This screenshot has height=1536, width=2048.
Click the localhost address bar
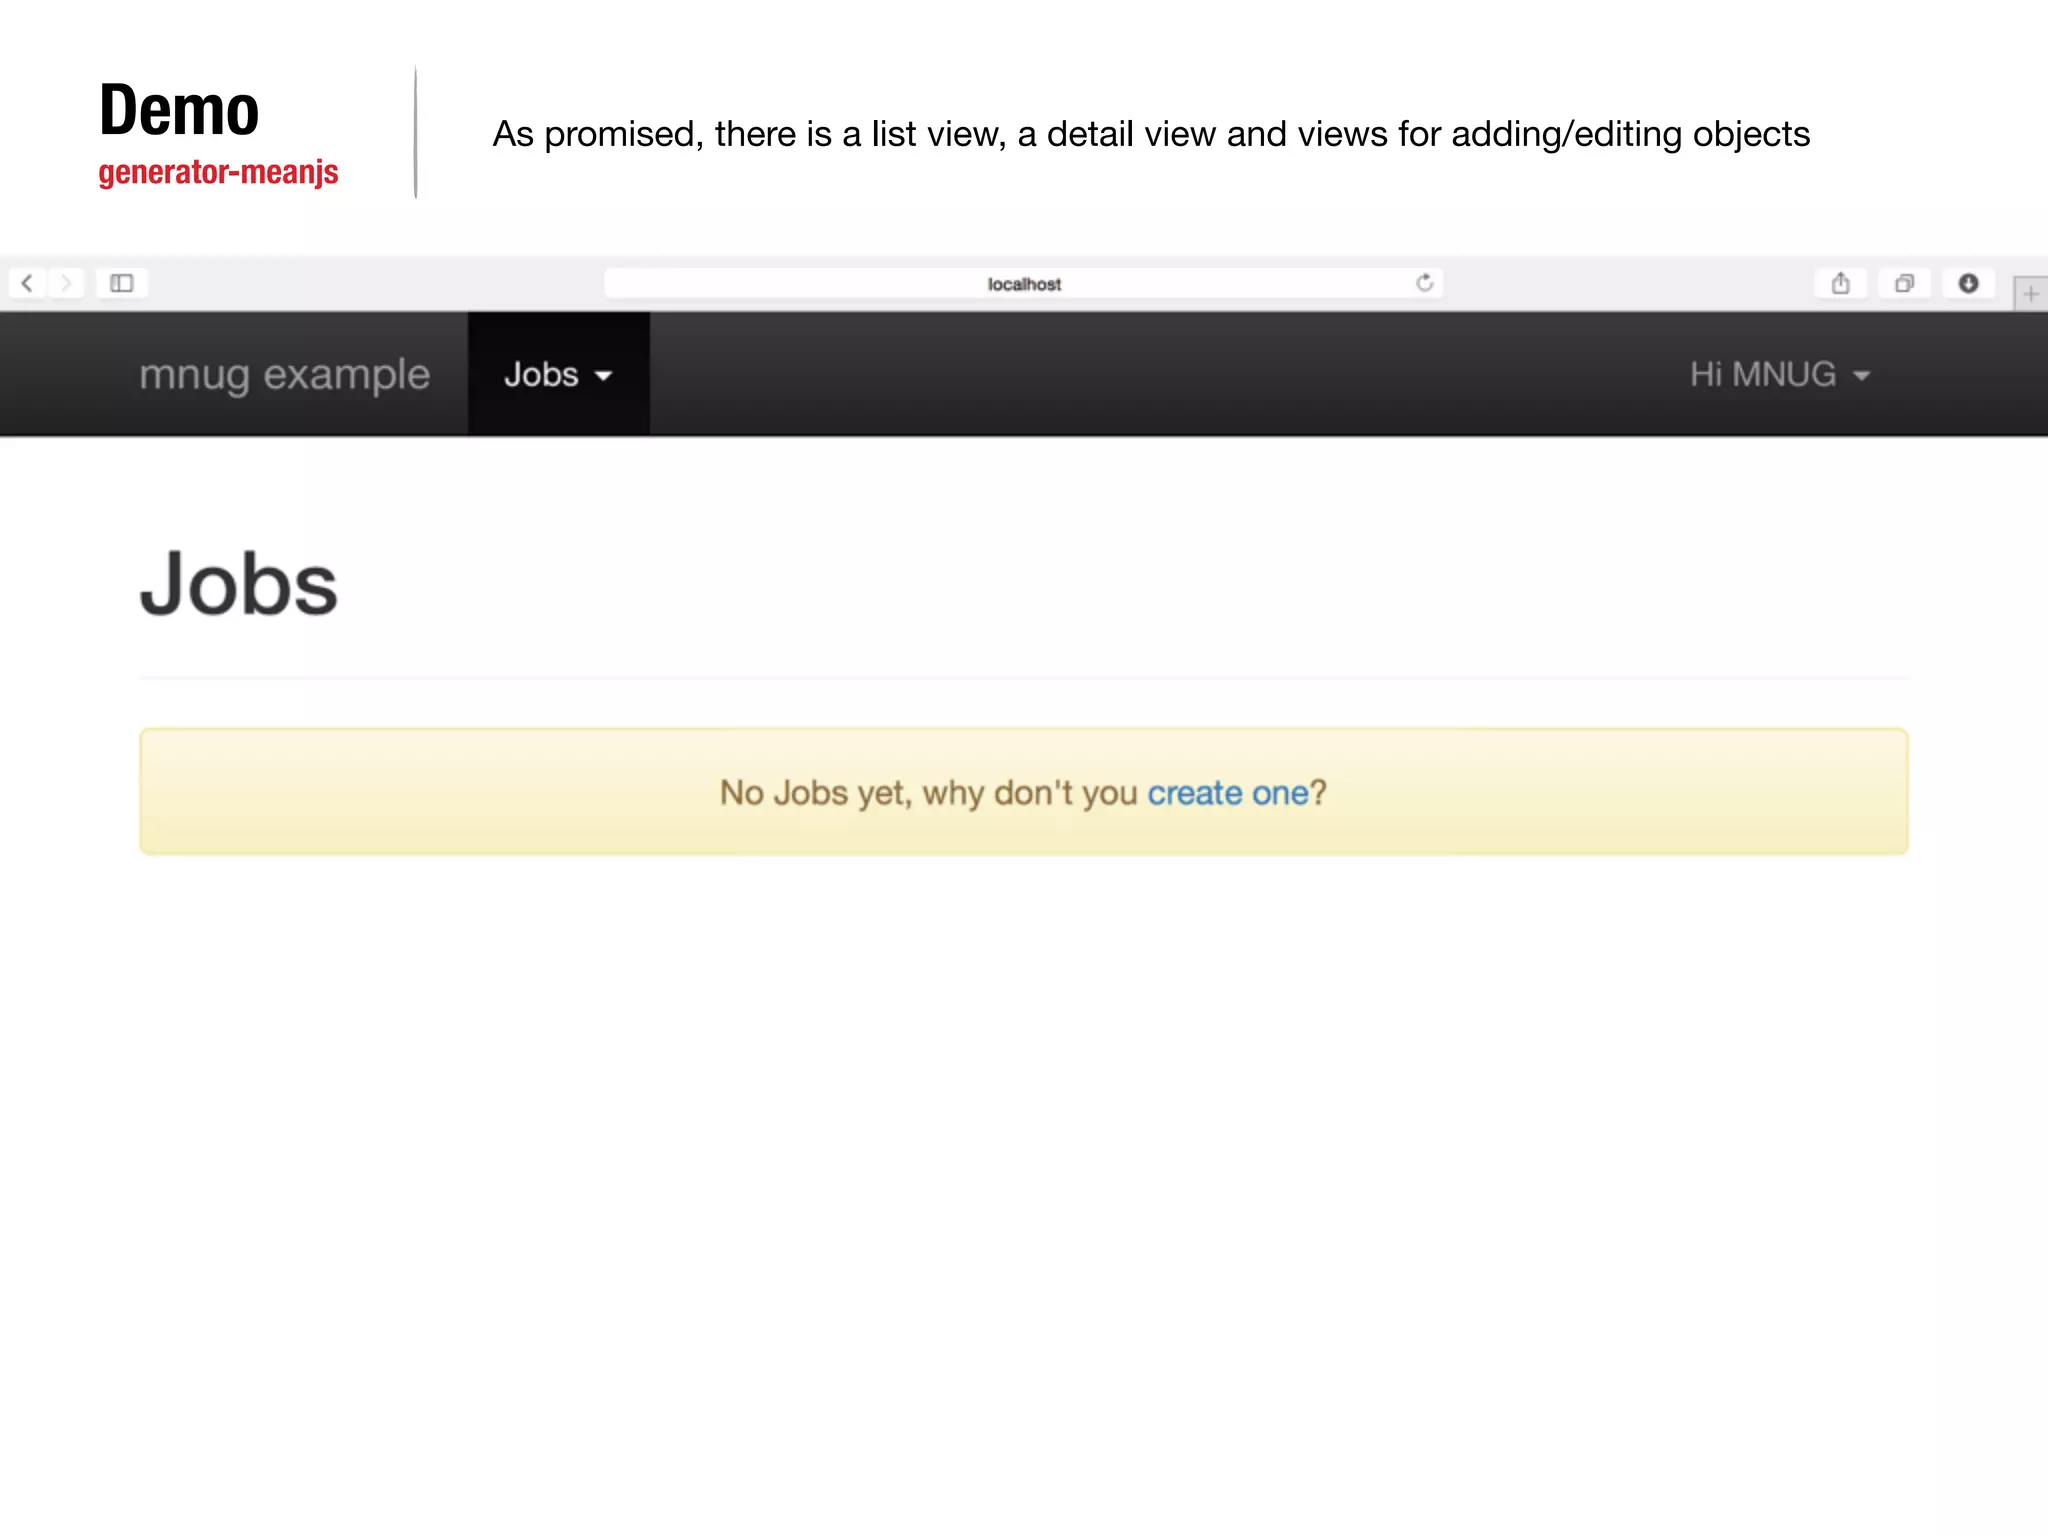click(1022, 284)
